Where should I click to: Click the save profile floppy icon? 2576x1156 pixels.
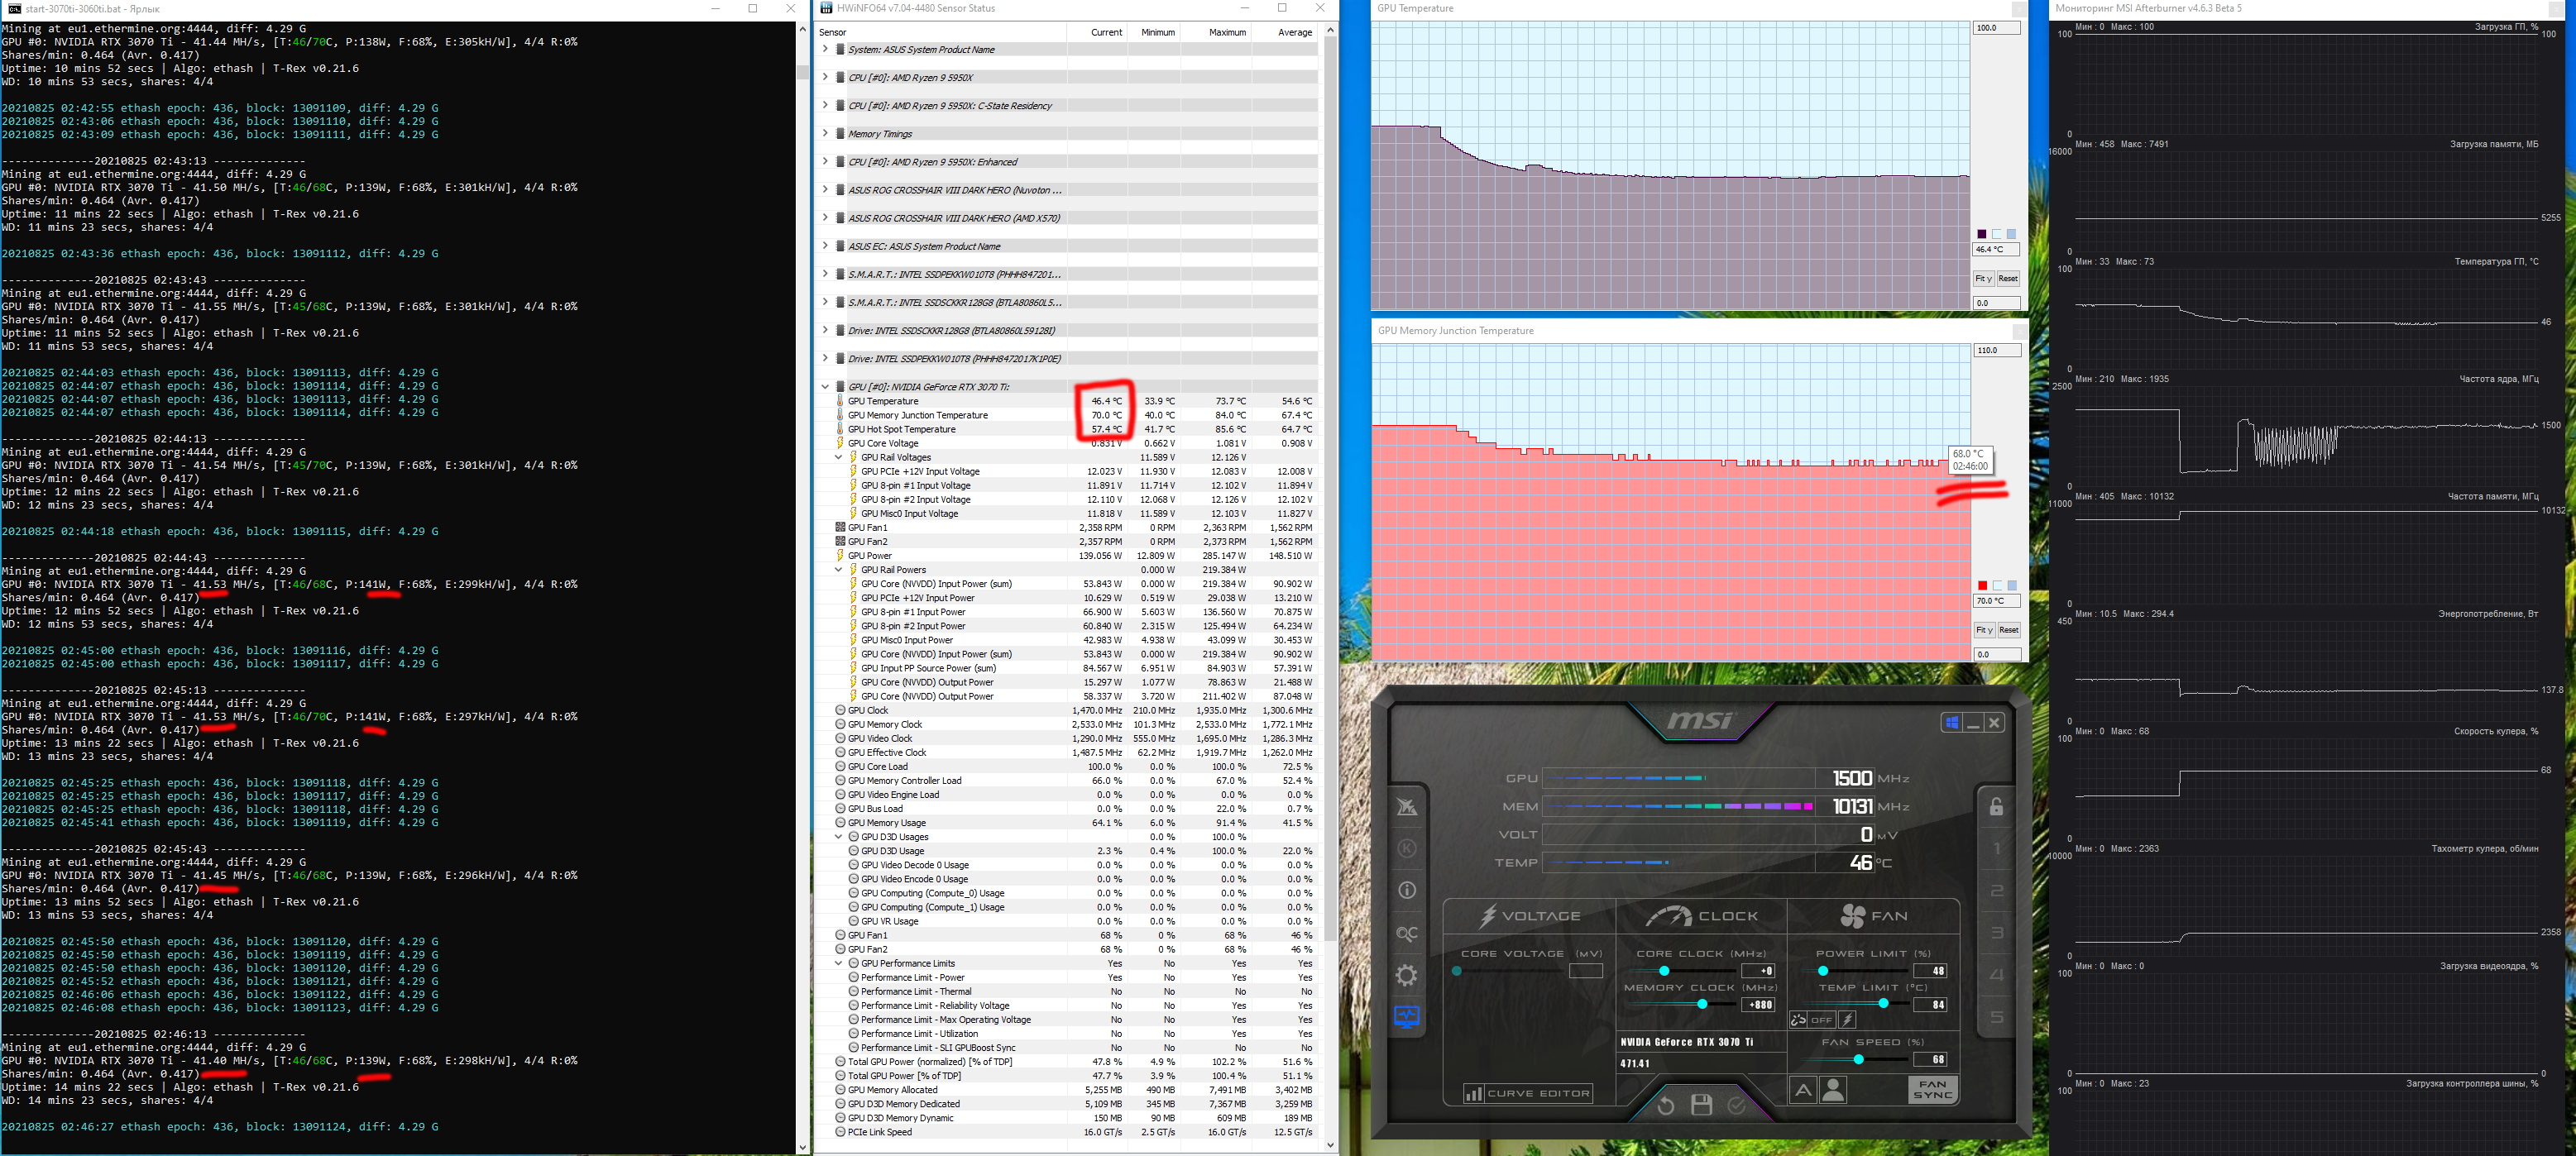(1701, 1105)
